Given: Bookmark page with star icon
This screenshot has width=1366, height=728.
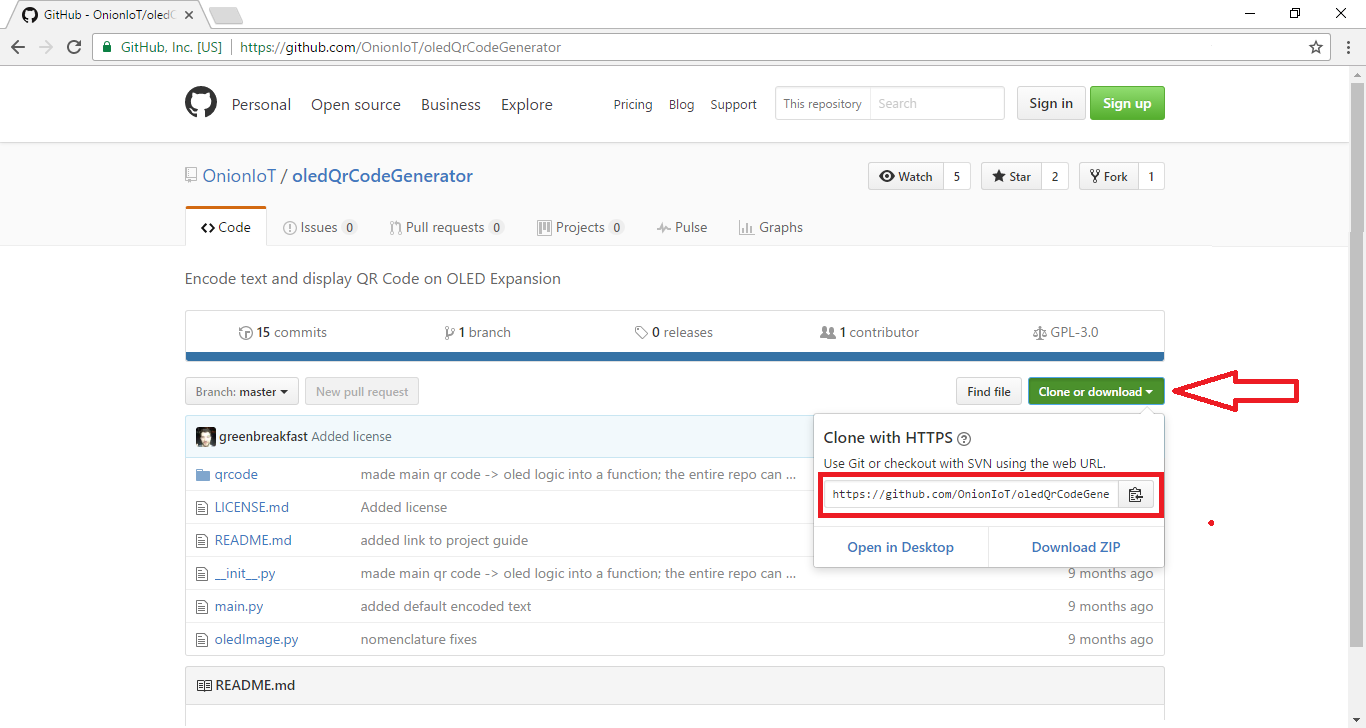Looking at the screenshot, I should click(x=1316, y=47).
